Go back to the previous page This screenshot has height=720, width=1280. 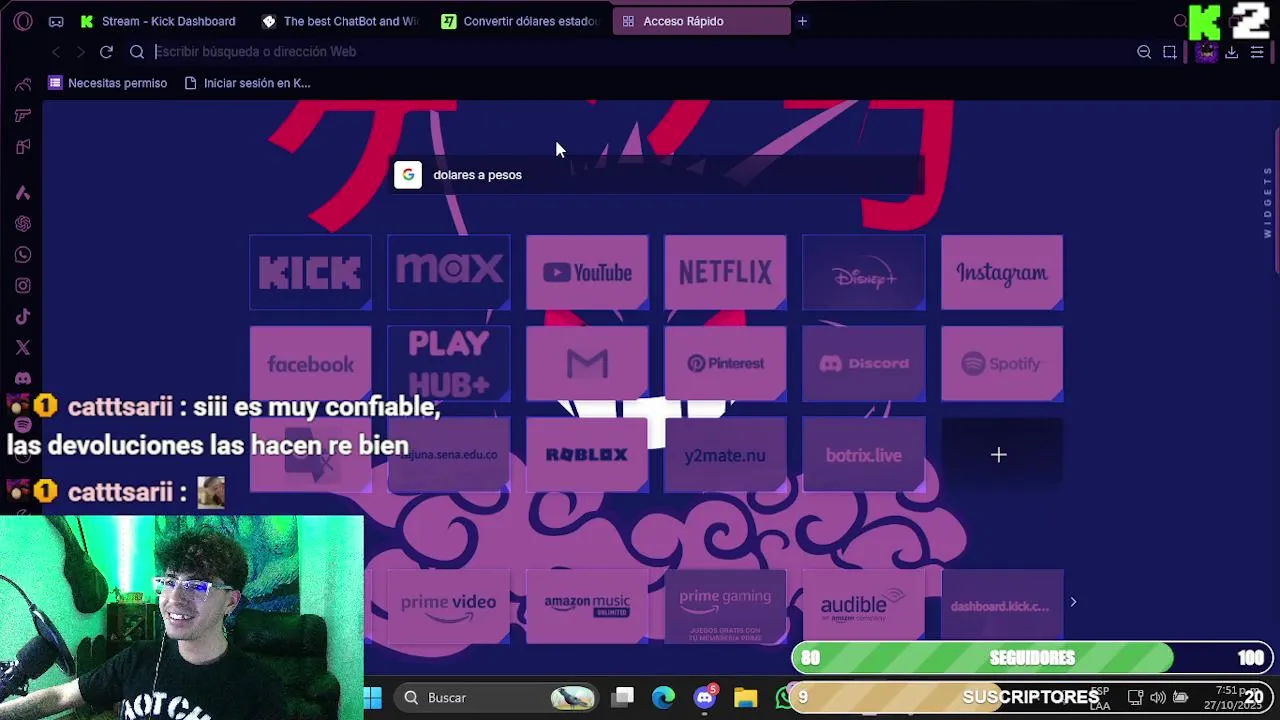click(x=56, y=52)
